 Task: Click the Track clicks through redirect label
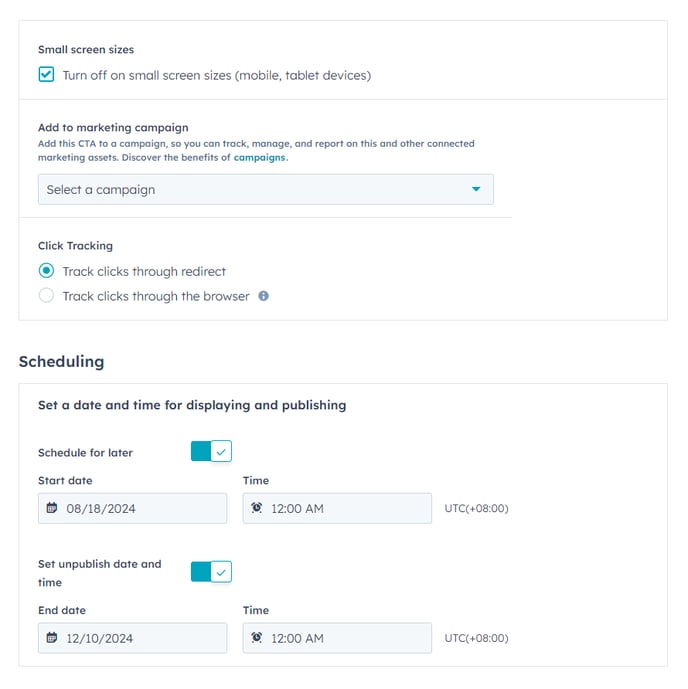[x=144, y=272]
